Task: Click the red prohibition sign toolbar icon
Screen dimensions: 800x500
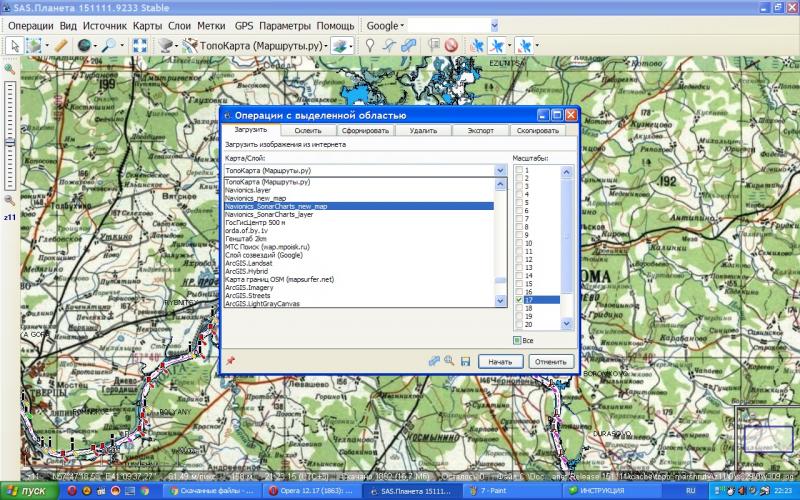Action: [x=451, y=45]
